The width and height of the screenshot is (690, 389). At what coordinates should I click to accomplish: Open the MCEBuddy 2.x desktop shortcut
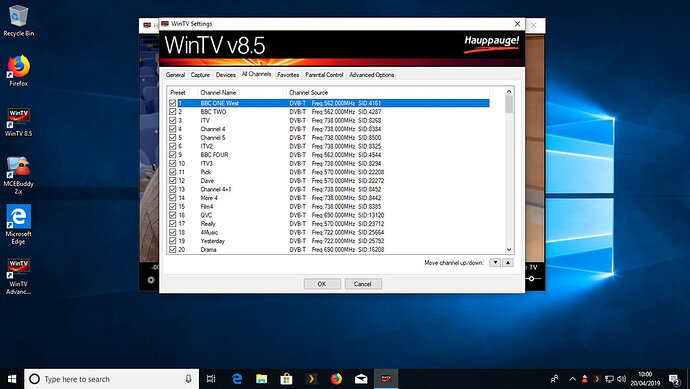[x=18, y=175]
